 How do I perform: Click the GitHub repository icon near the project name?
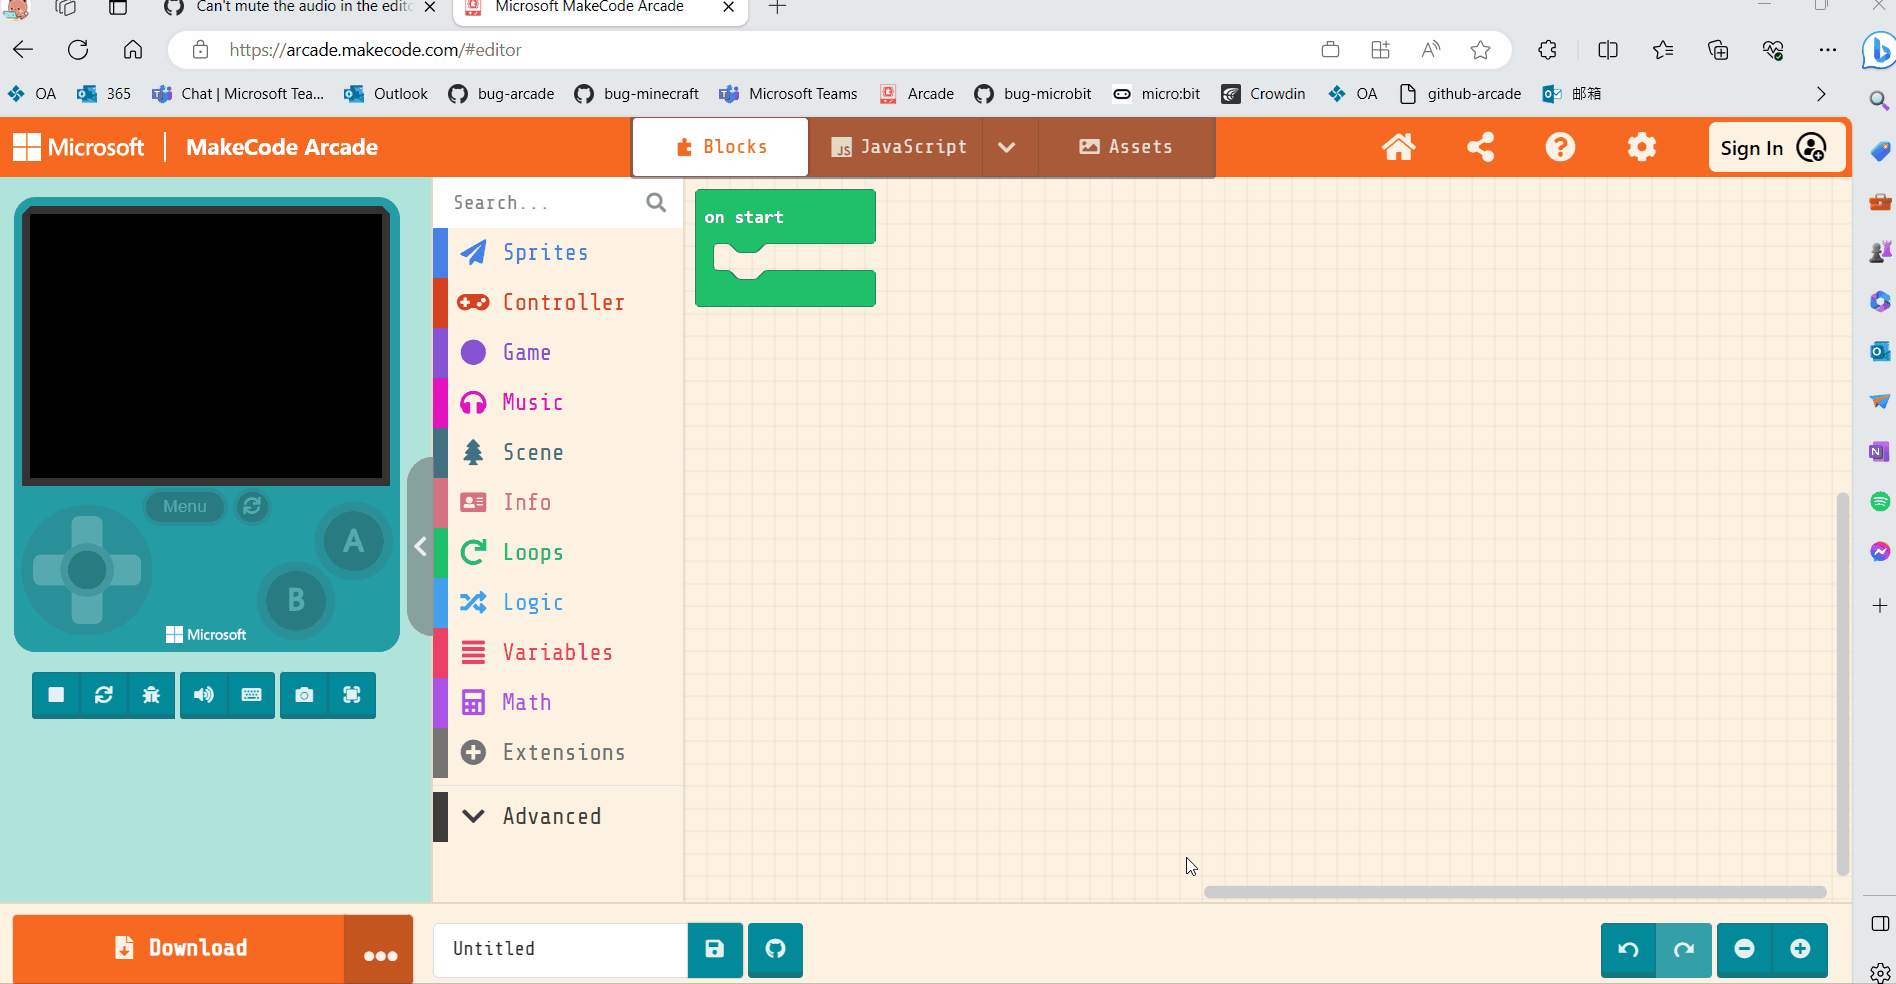click(775, 950)
